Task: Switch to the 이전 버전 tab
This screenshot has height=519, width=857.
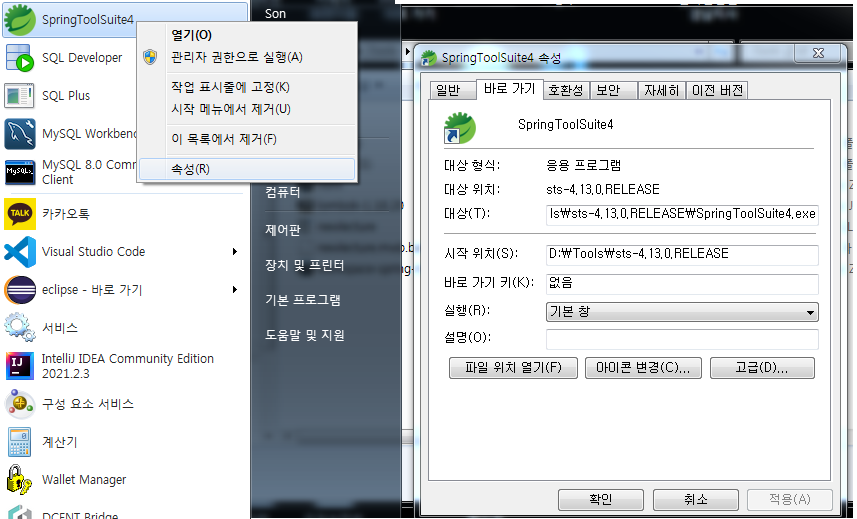Action: click(717, 90)
